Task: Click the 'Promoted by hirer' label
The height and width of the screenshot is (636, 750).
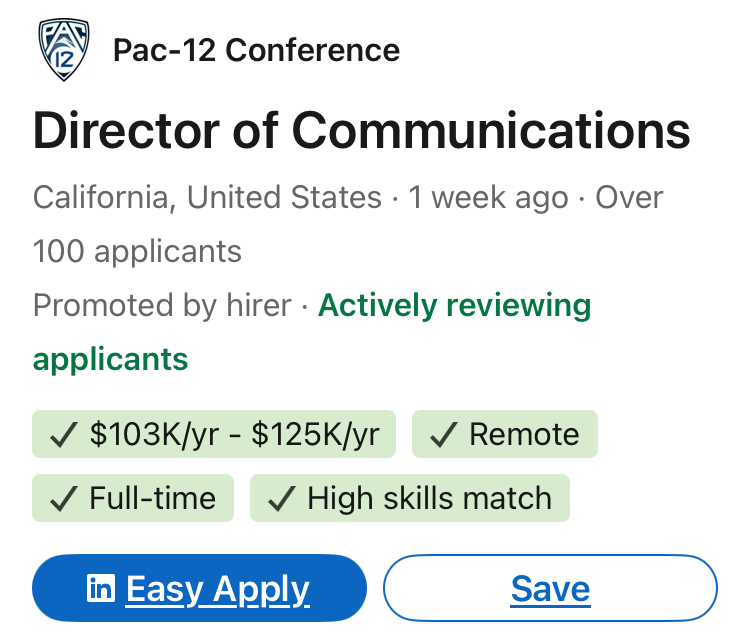Action: [x=162, y=305]
